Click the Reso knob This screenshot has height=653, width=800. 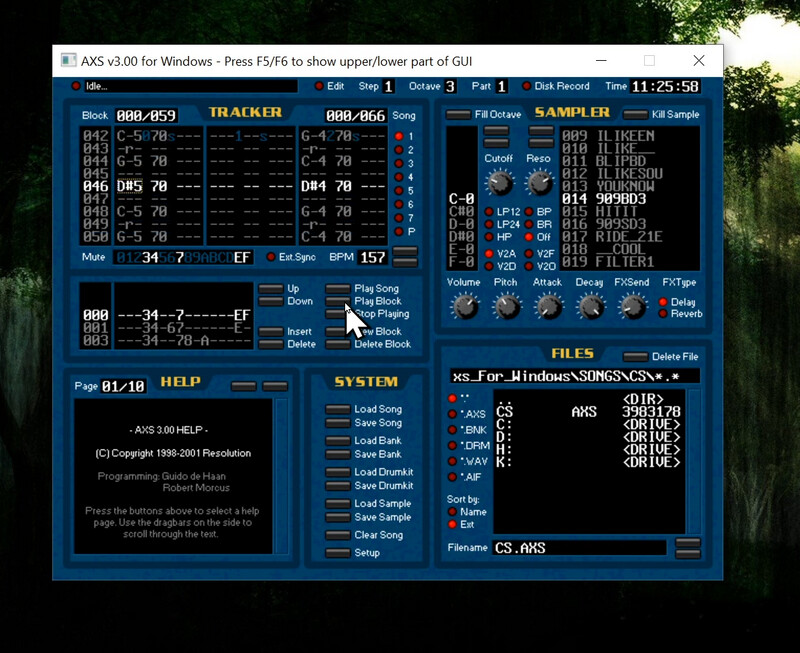point(539,183)
